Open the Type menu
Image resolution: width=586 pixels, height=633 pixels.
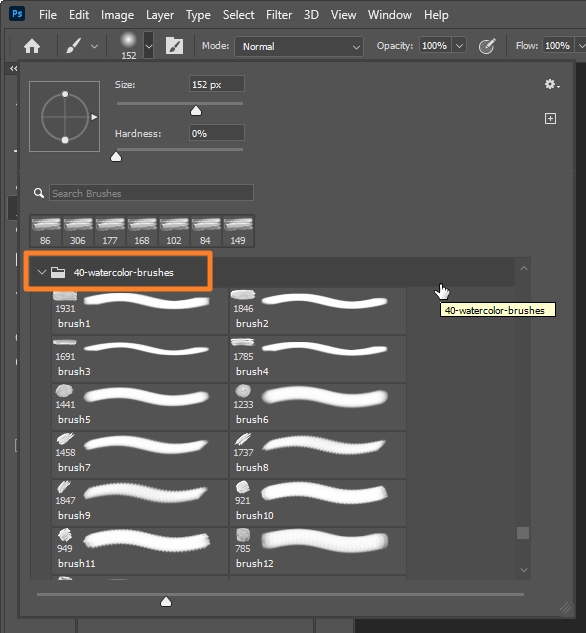tap(198, 15)
